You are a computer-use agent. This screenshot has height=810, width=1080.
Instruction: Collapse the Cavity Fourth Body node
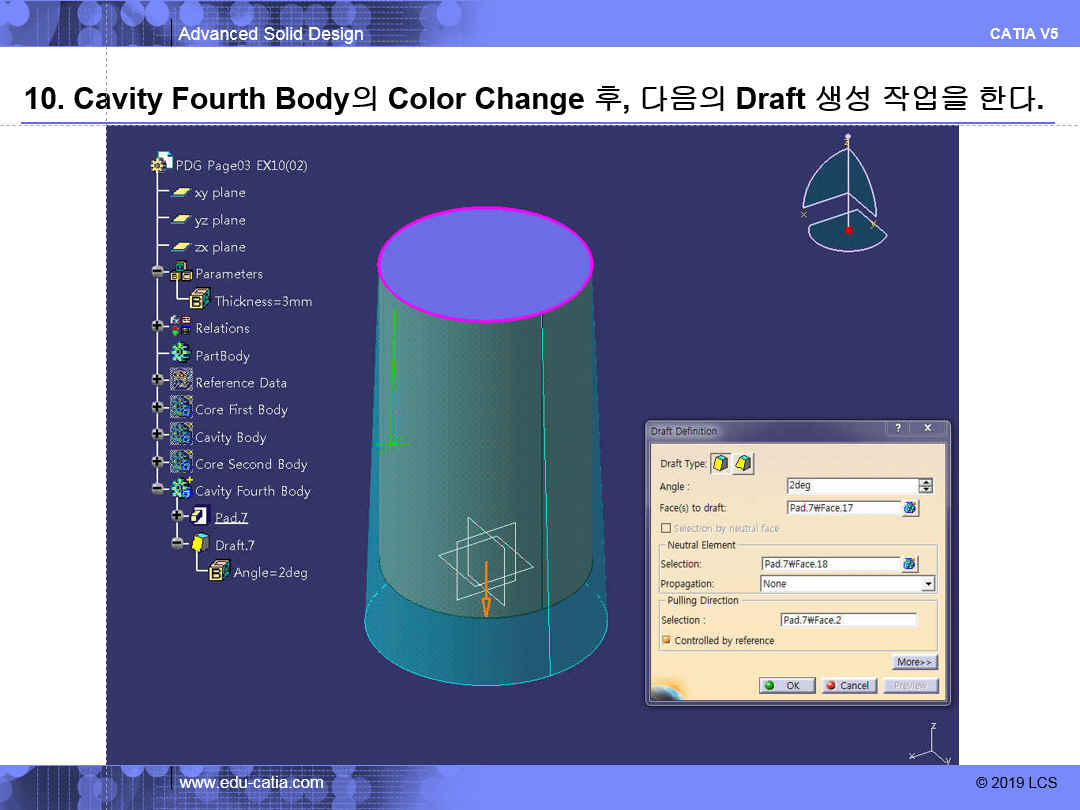coord(157,491)
